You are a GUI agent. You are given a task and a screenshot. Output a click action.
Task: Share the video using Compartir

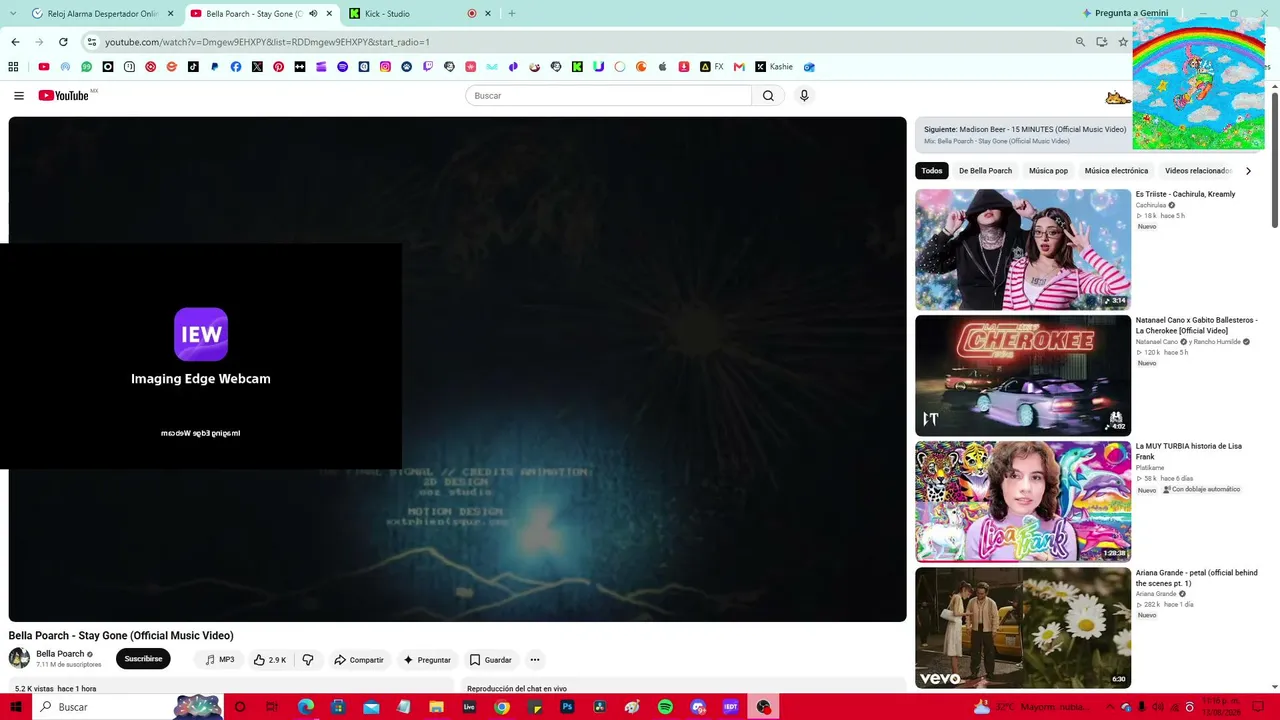[x=359, y=660]
